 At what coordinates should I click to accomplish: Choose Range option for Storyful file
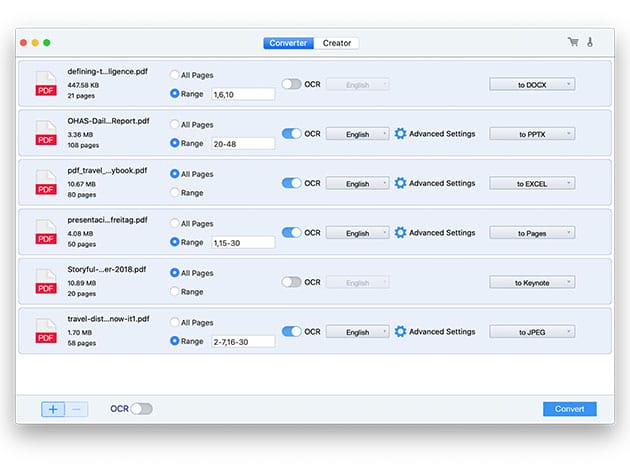[x=175, y=292]
